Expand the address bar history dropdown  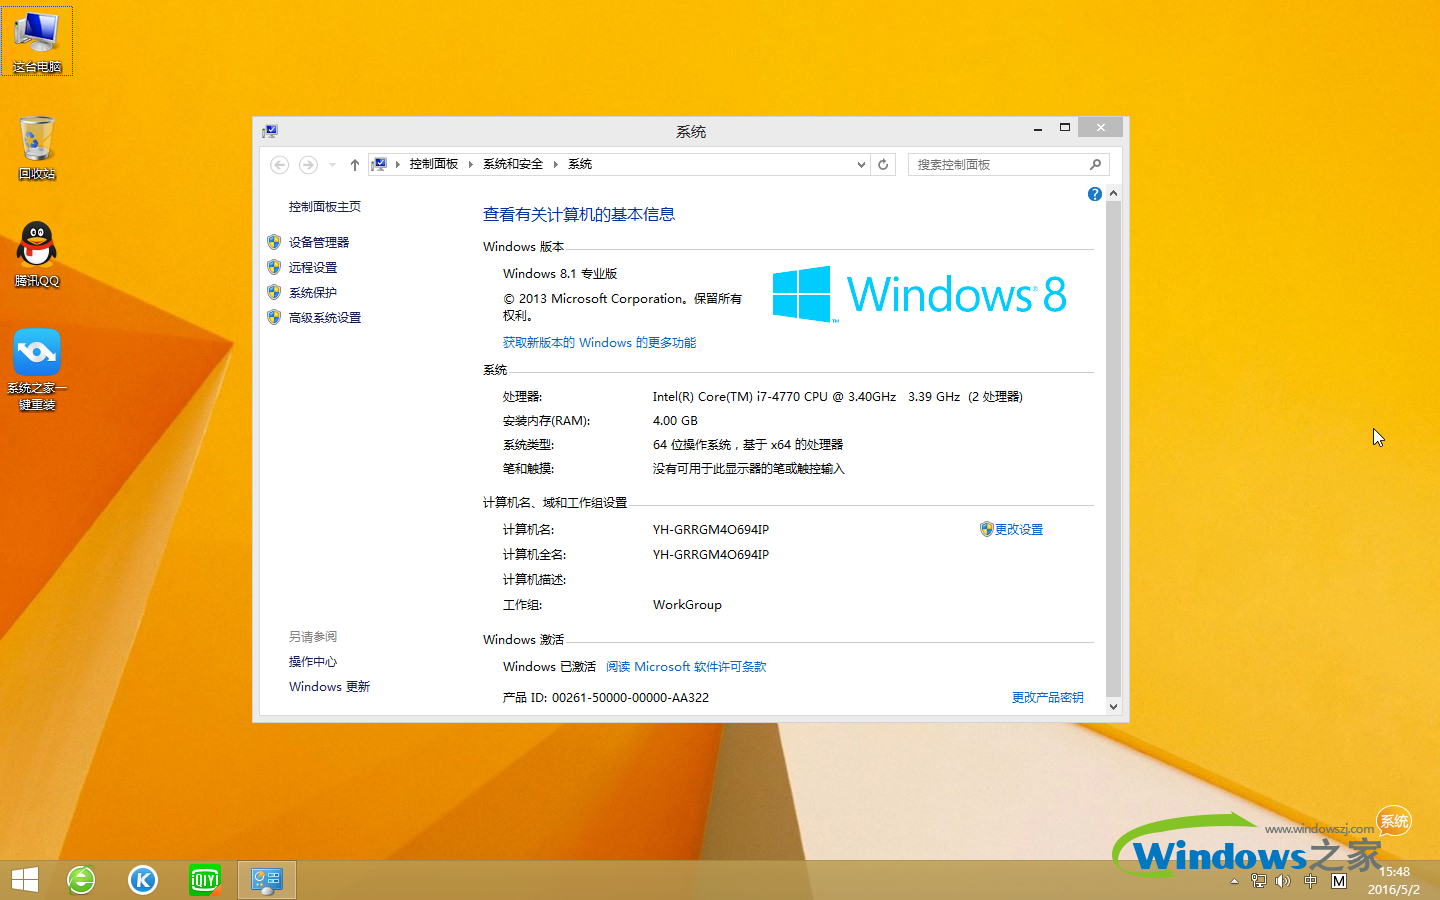(x=860, y=164)
